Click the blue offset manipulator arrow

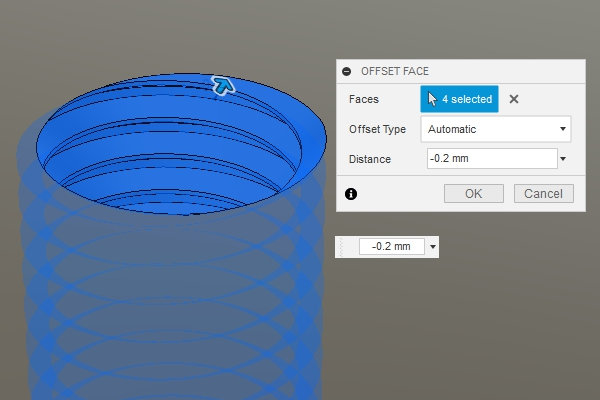coord(223,86)
